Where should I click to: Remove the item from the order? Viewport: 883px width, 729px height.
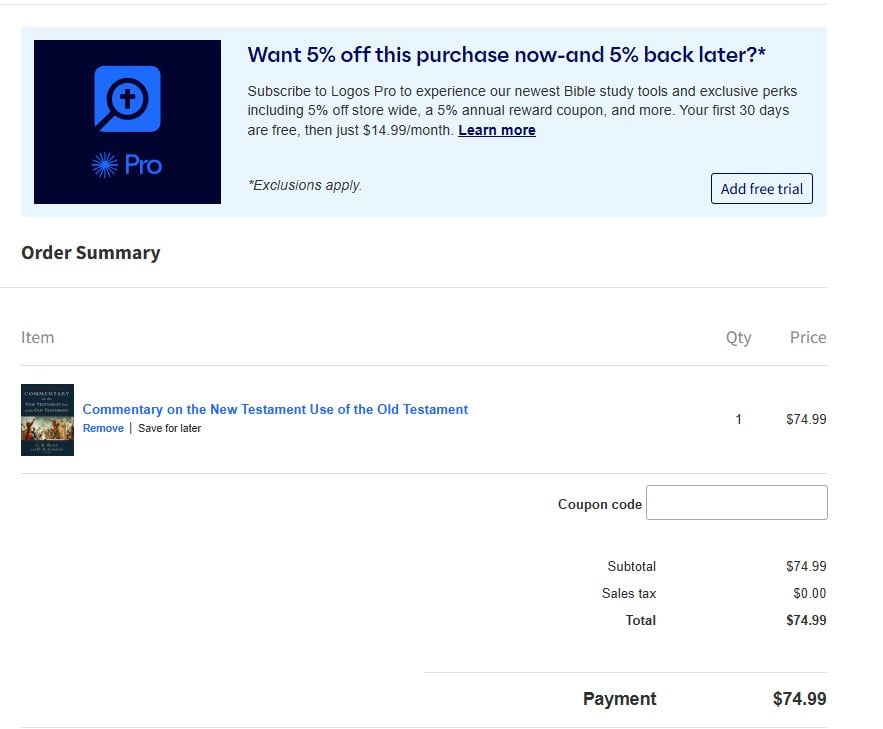103,428
